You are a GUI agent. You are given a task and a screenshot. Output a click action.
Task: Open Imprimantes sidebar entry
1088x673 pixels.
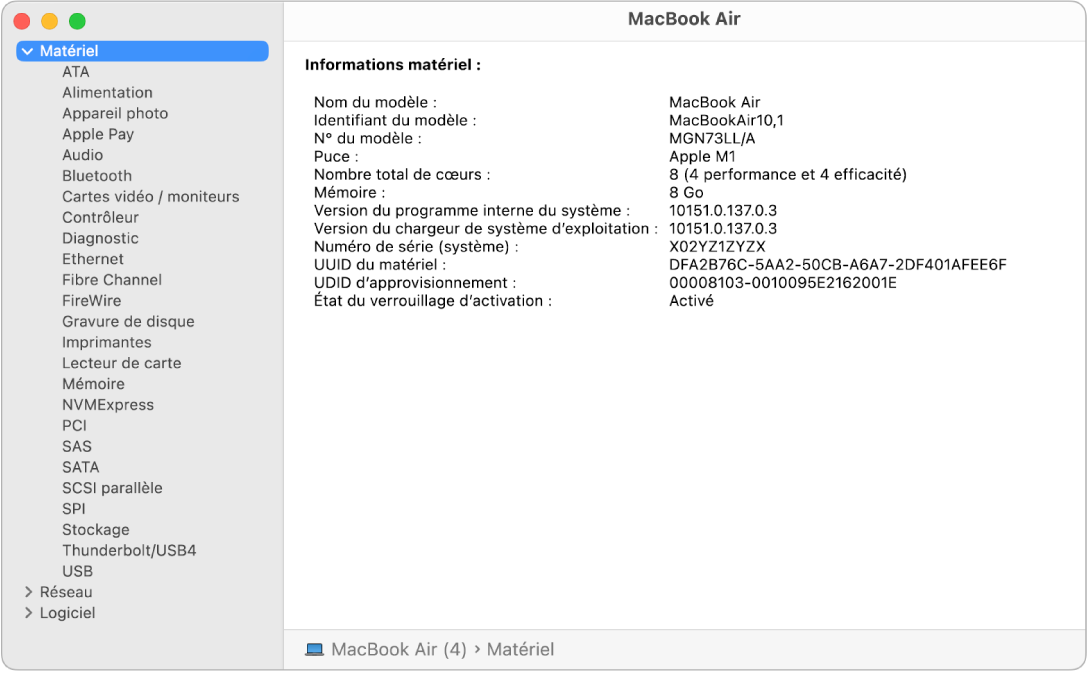click(107, 343)
